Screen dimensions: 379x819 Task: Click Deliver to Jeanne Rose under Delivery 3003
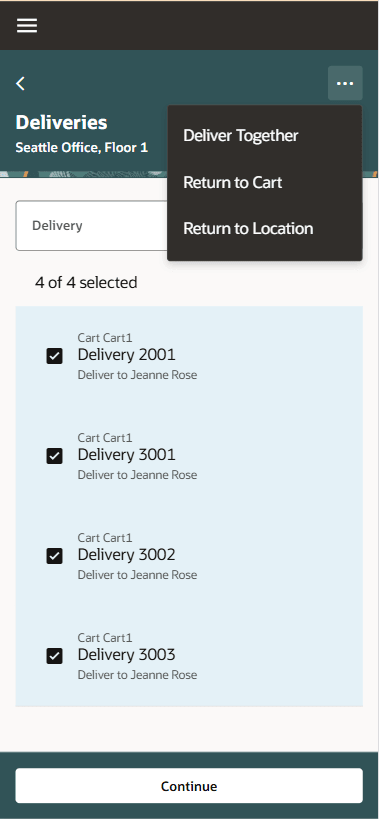click(137, 675)
